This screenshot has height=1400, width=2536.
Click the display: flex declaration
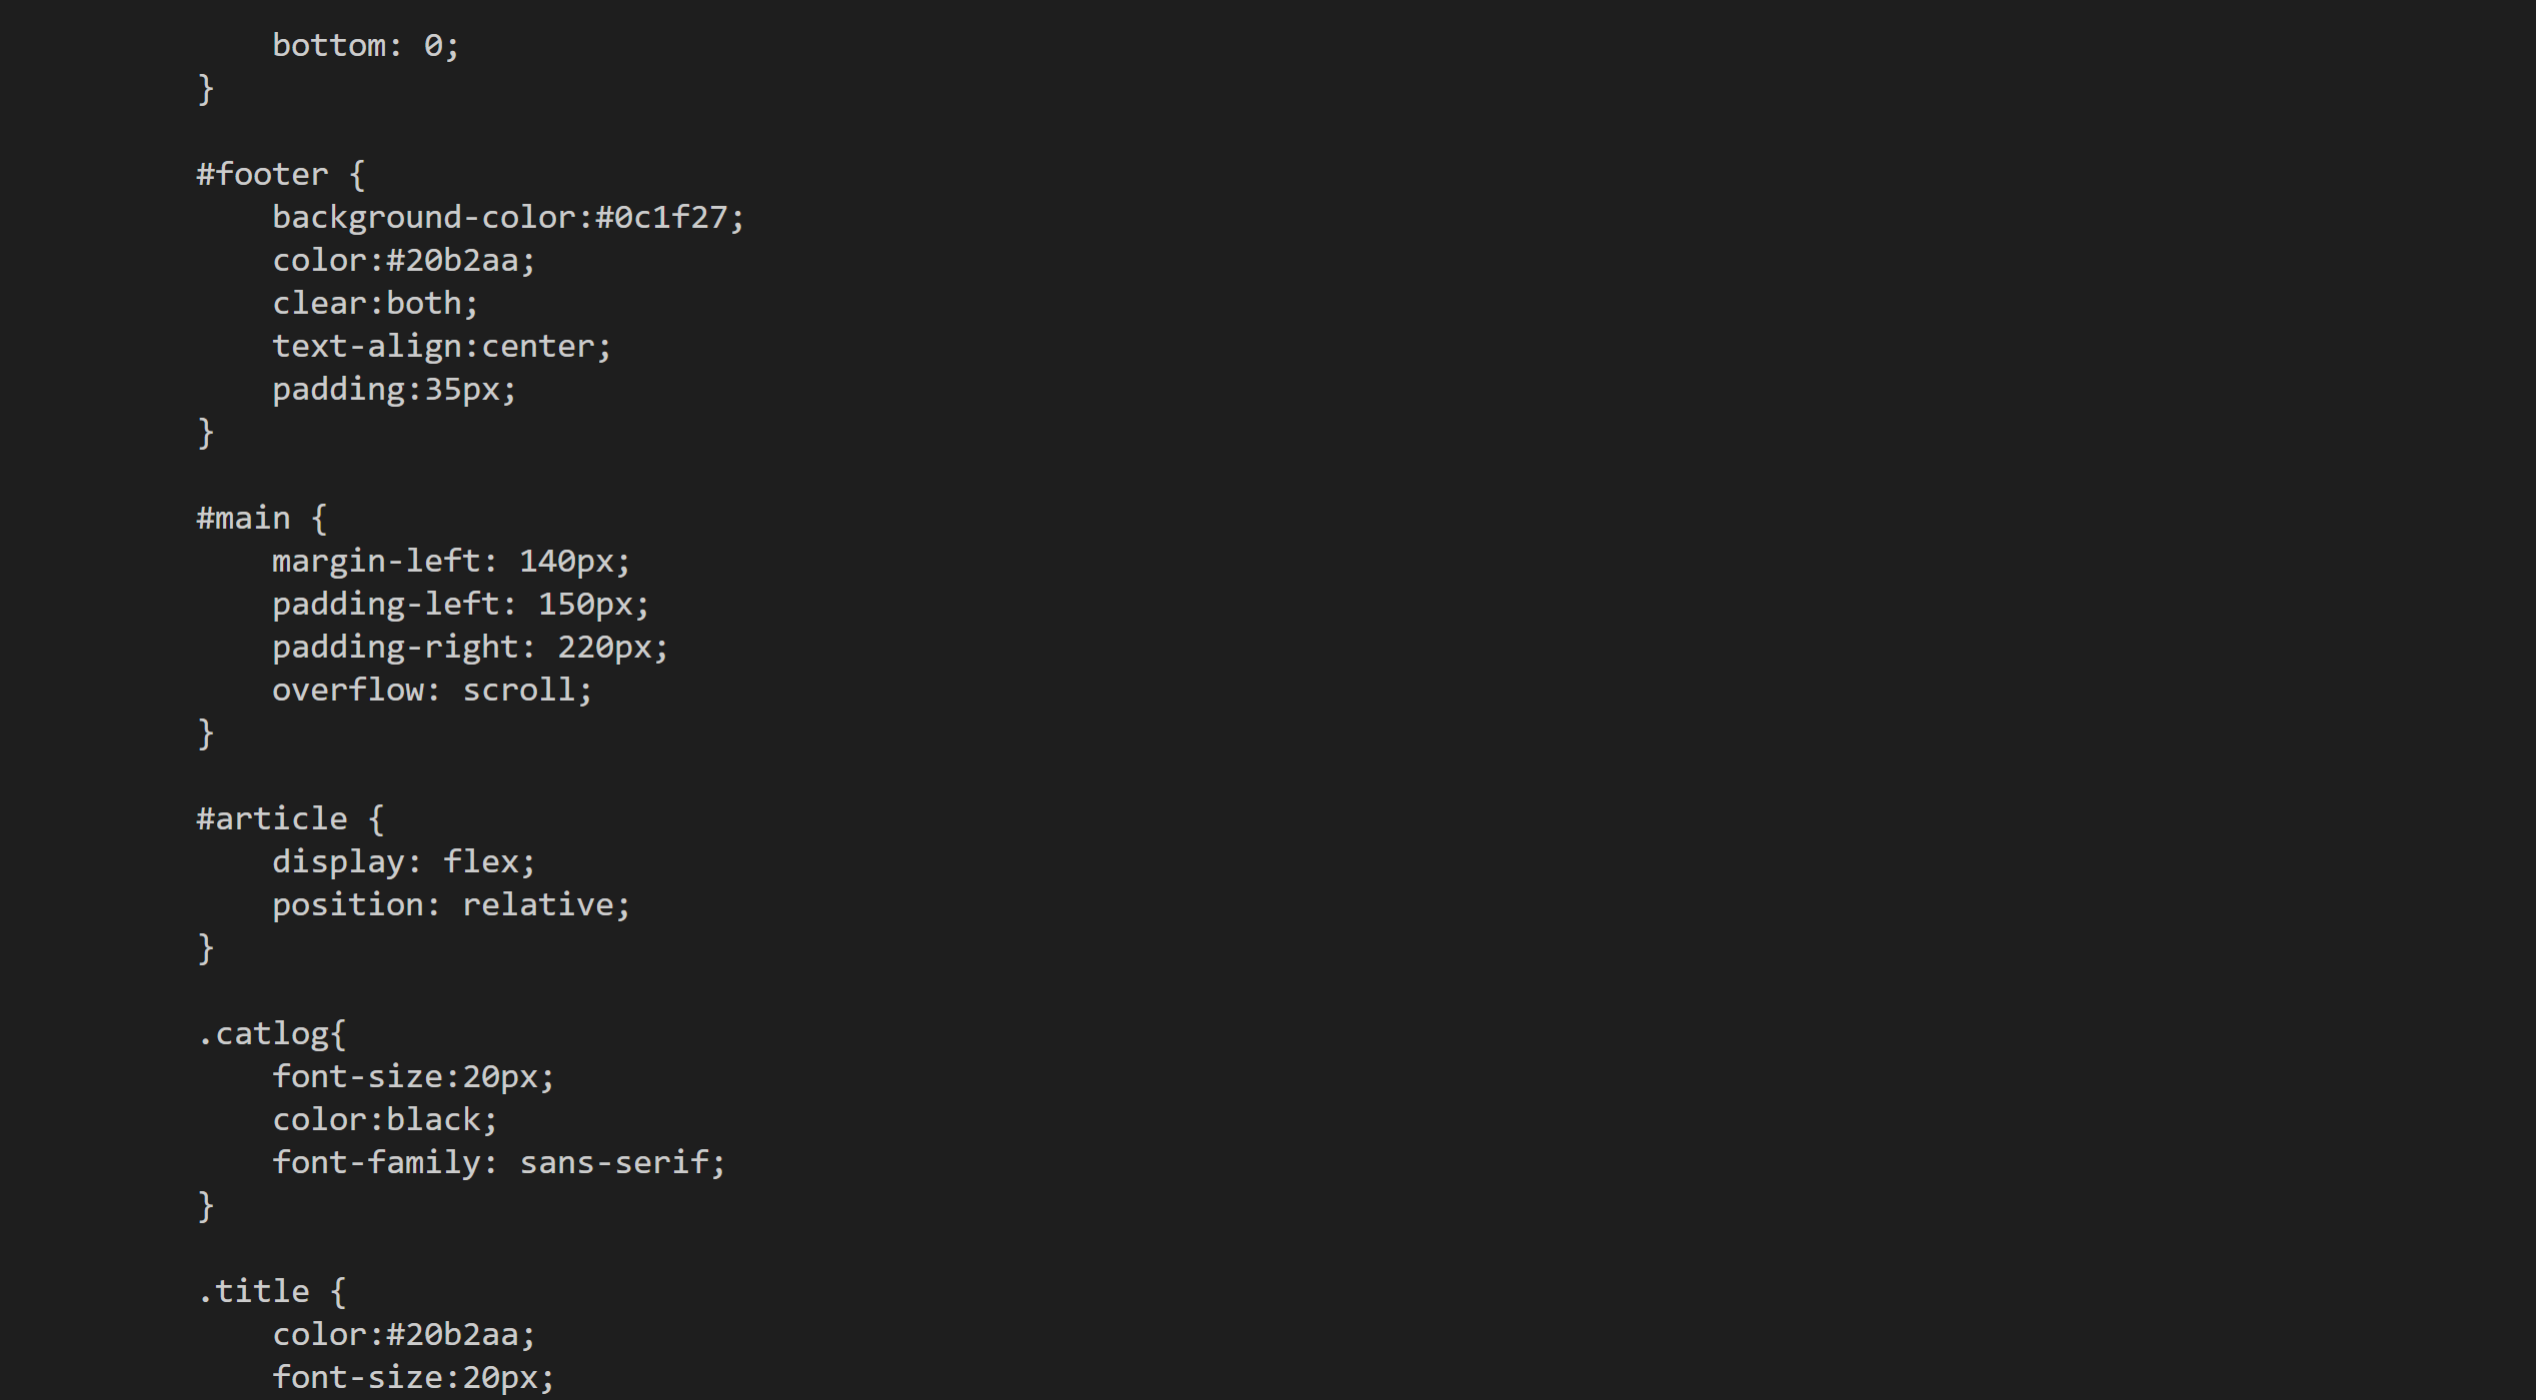click(404, 863)
